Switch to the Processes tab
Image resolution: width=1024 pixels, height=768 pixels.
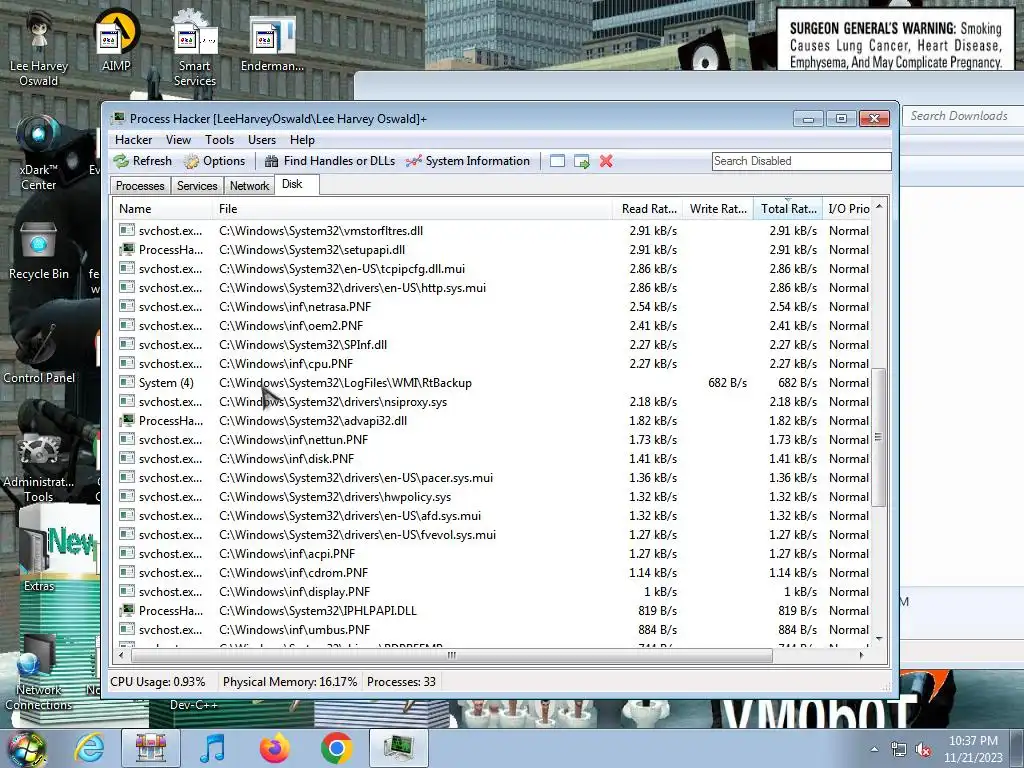click(140, 186)
